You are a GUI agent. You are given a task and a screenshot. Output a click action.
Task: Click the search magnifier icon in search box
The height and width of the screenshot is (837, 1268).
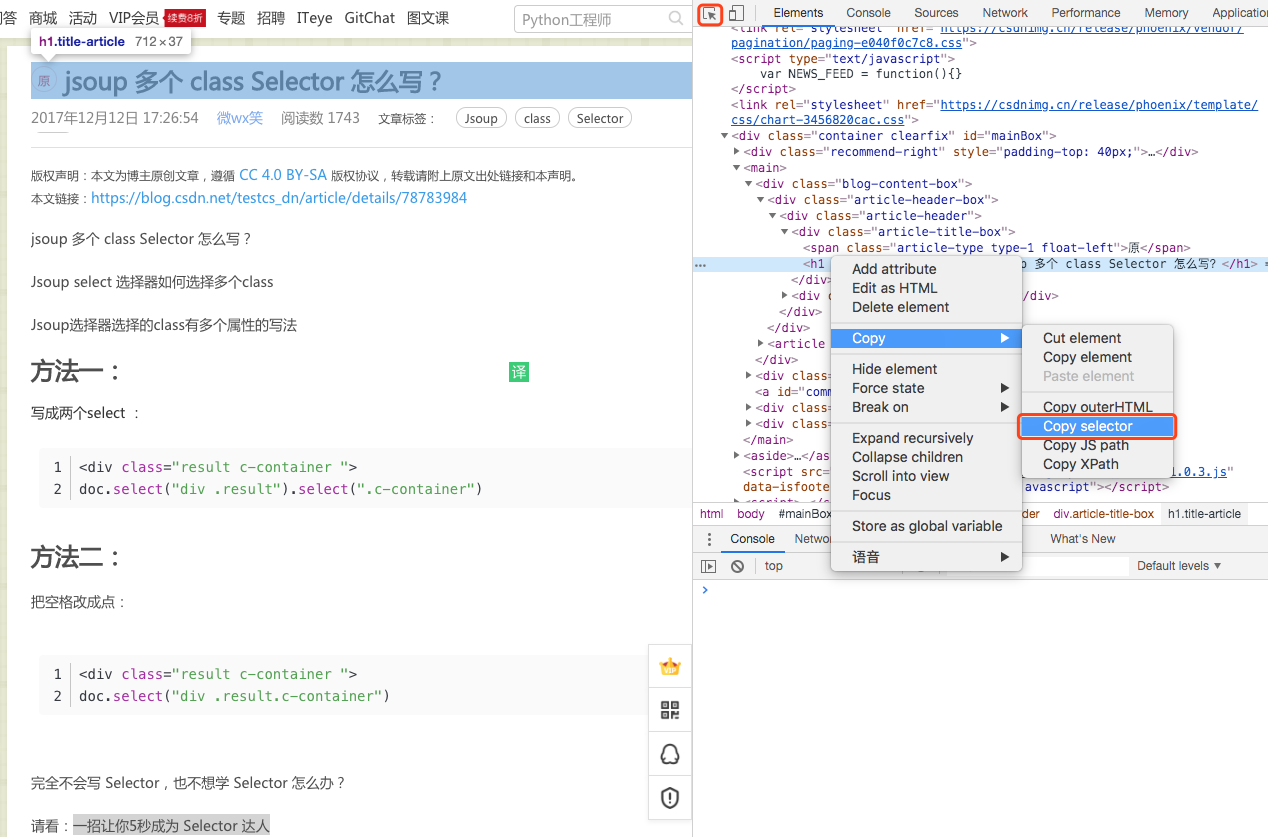click(x=676, y=19)
